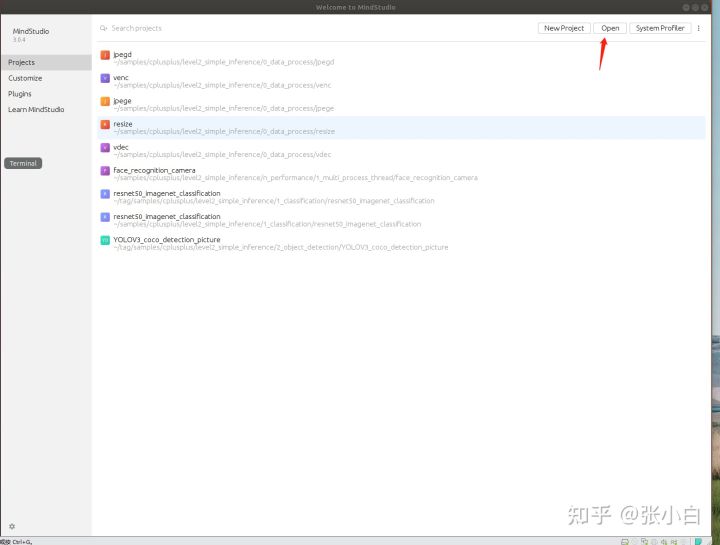The height and width of the screenshot is (545, 720).
Task: Click icon of resnet50 project under tag/samples
Action: click(105, 194)
